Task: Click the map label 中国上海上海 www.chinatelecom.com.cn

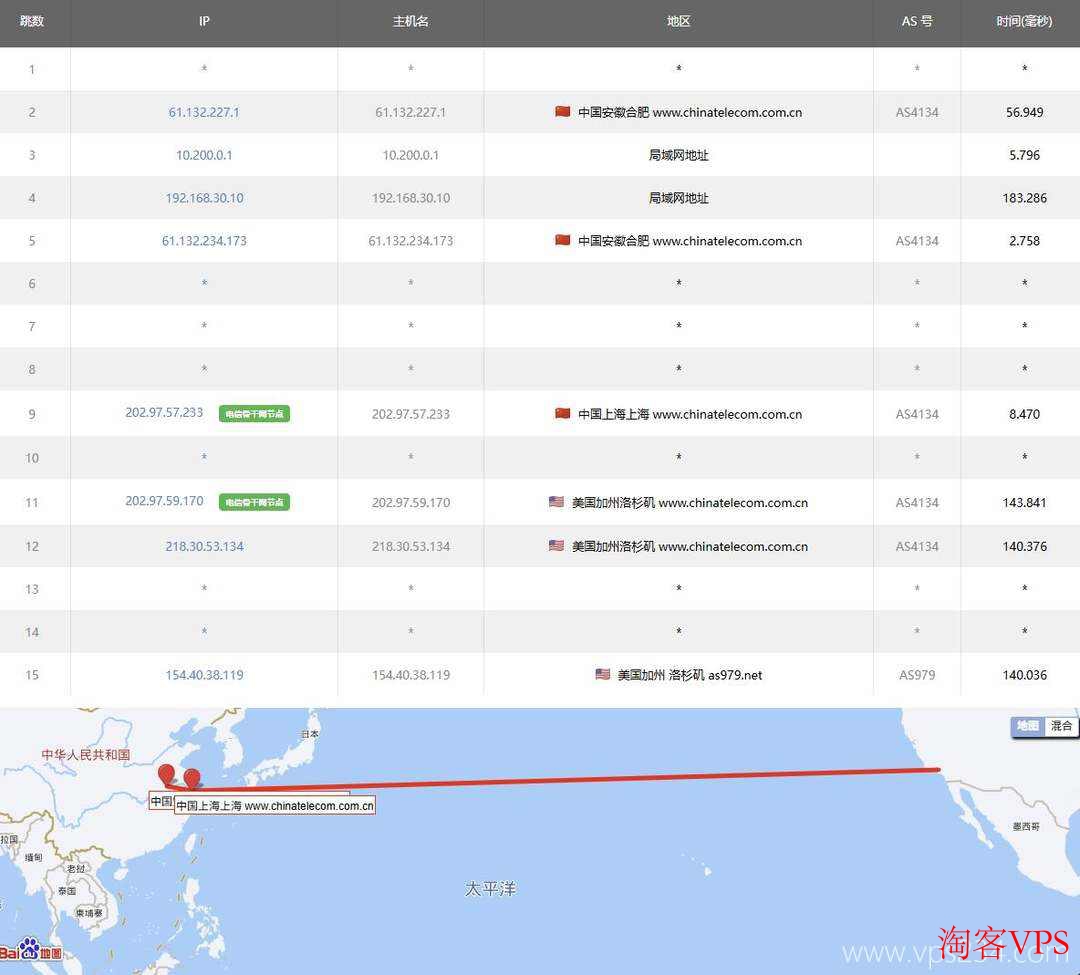Action: coord(275,806)
